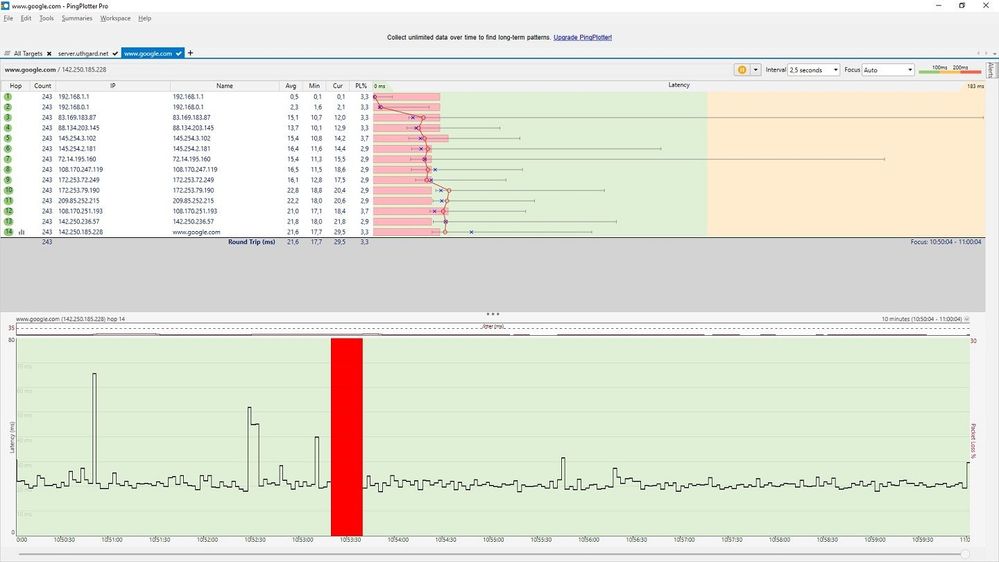Switch to the server.uthgard.net tab
Screen dimensions: 999x562
(83, 54)
